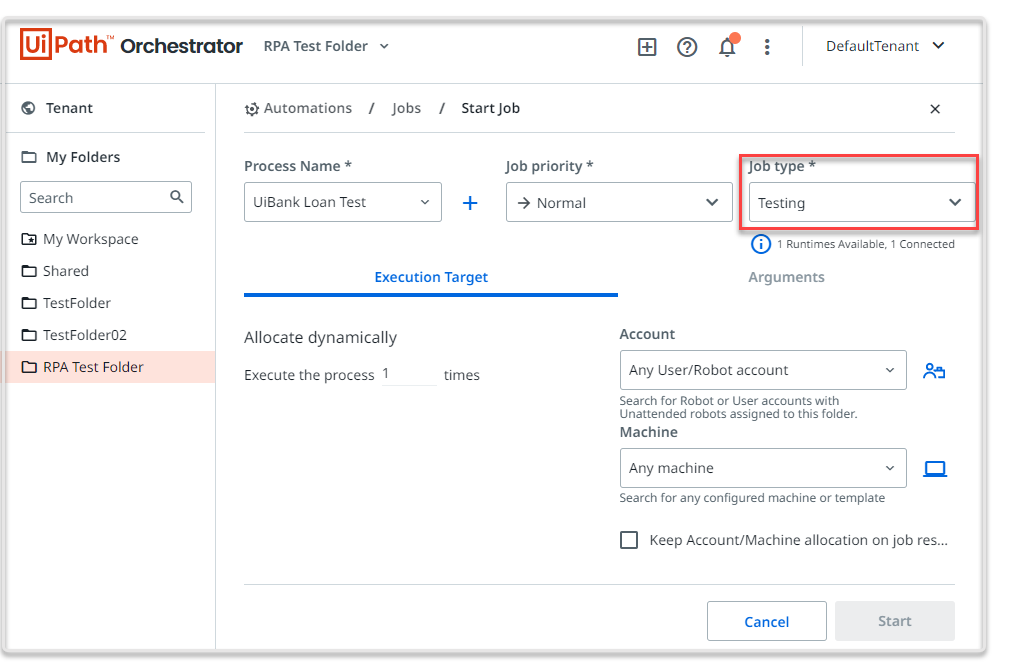The image size is (1017, 666).
Task: Open the three-dot more options menu
Action: [x=767, y=47]
